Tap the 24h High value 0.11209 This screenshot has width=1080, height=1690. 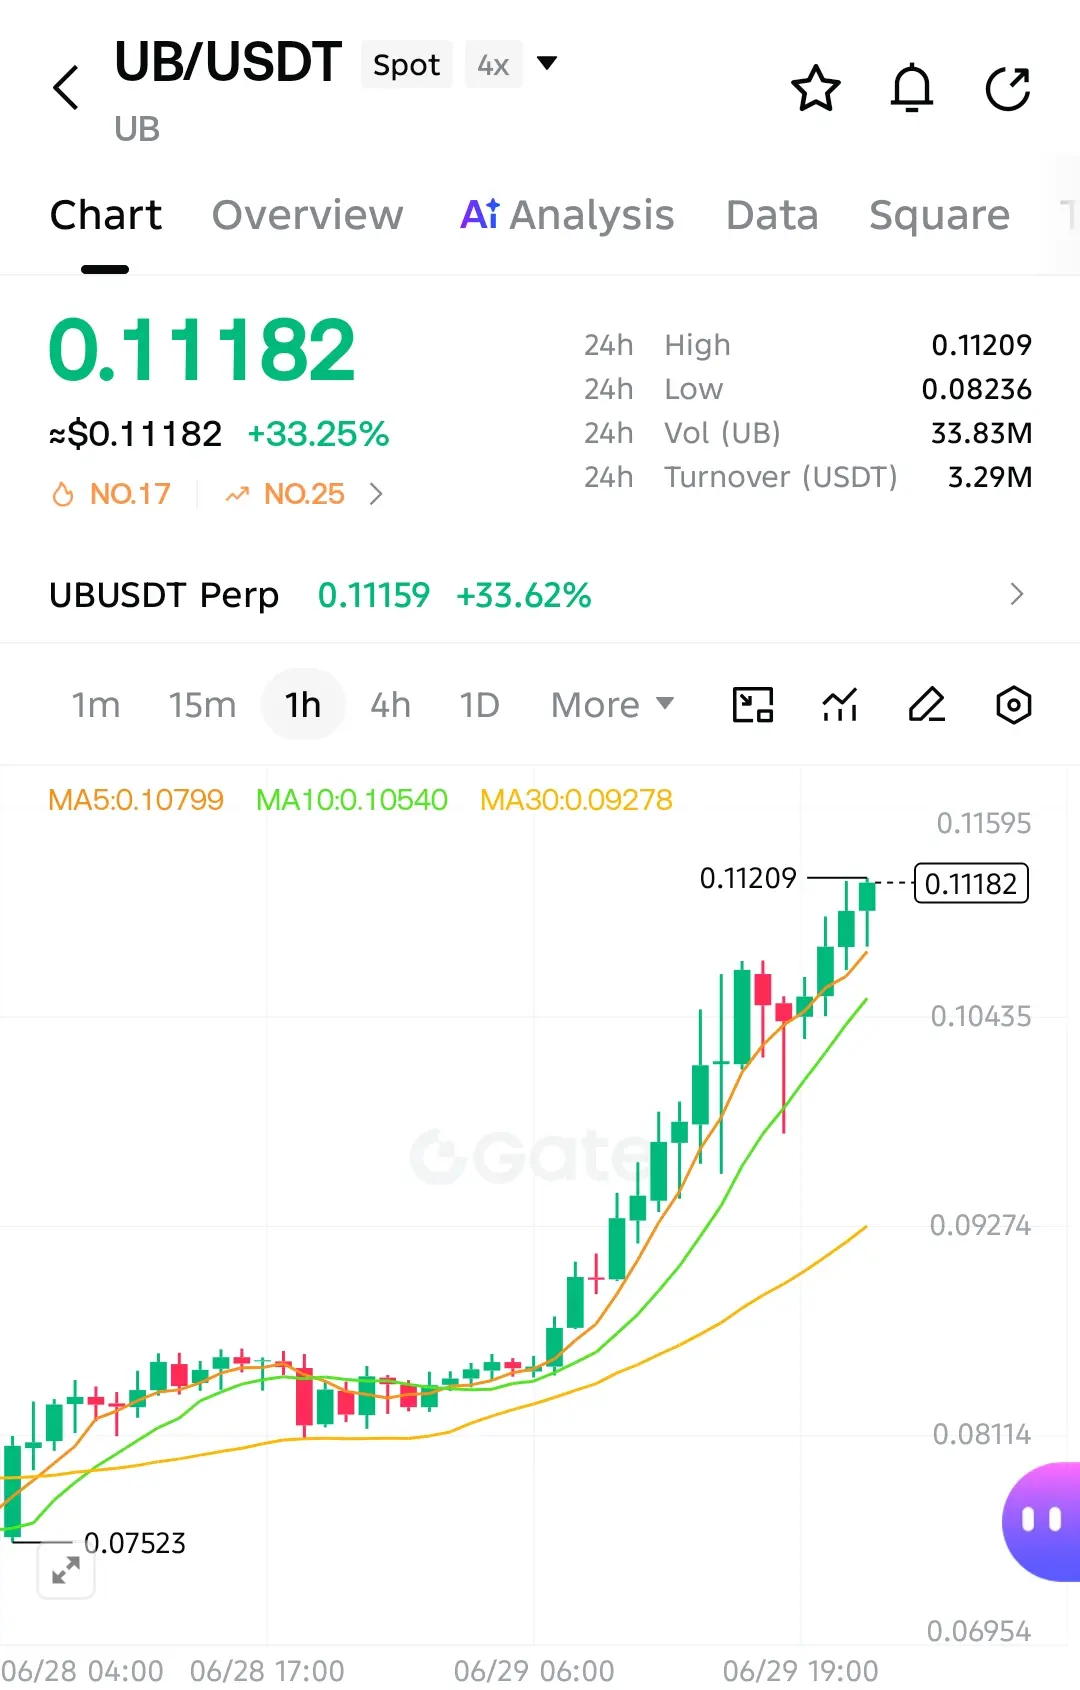coord(981,345)
